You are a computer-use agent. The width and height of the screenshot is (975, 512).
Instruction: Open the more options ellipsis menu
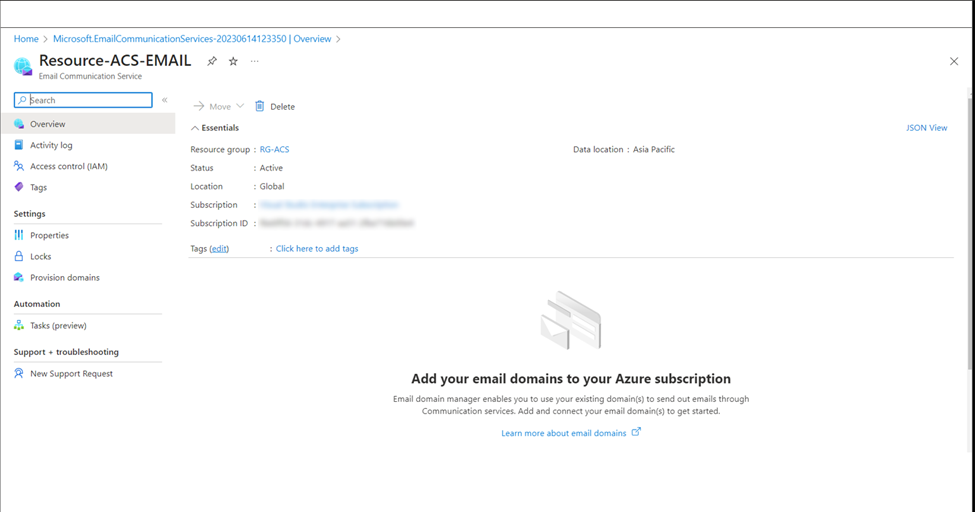coord(254,61)
